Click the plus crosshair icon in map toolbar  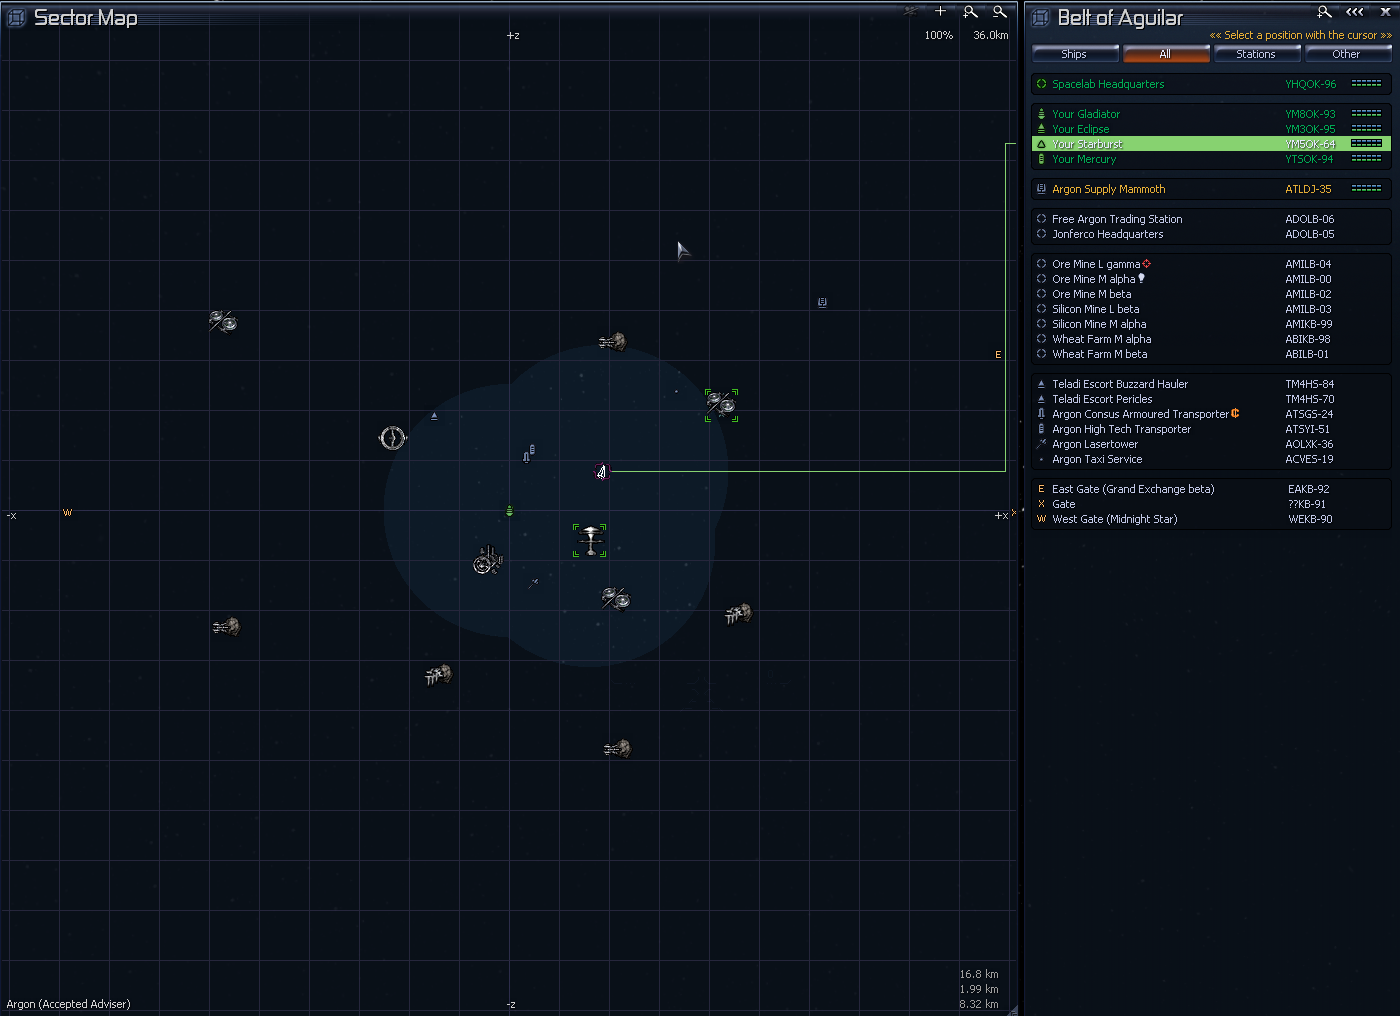(940, 12)
